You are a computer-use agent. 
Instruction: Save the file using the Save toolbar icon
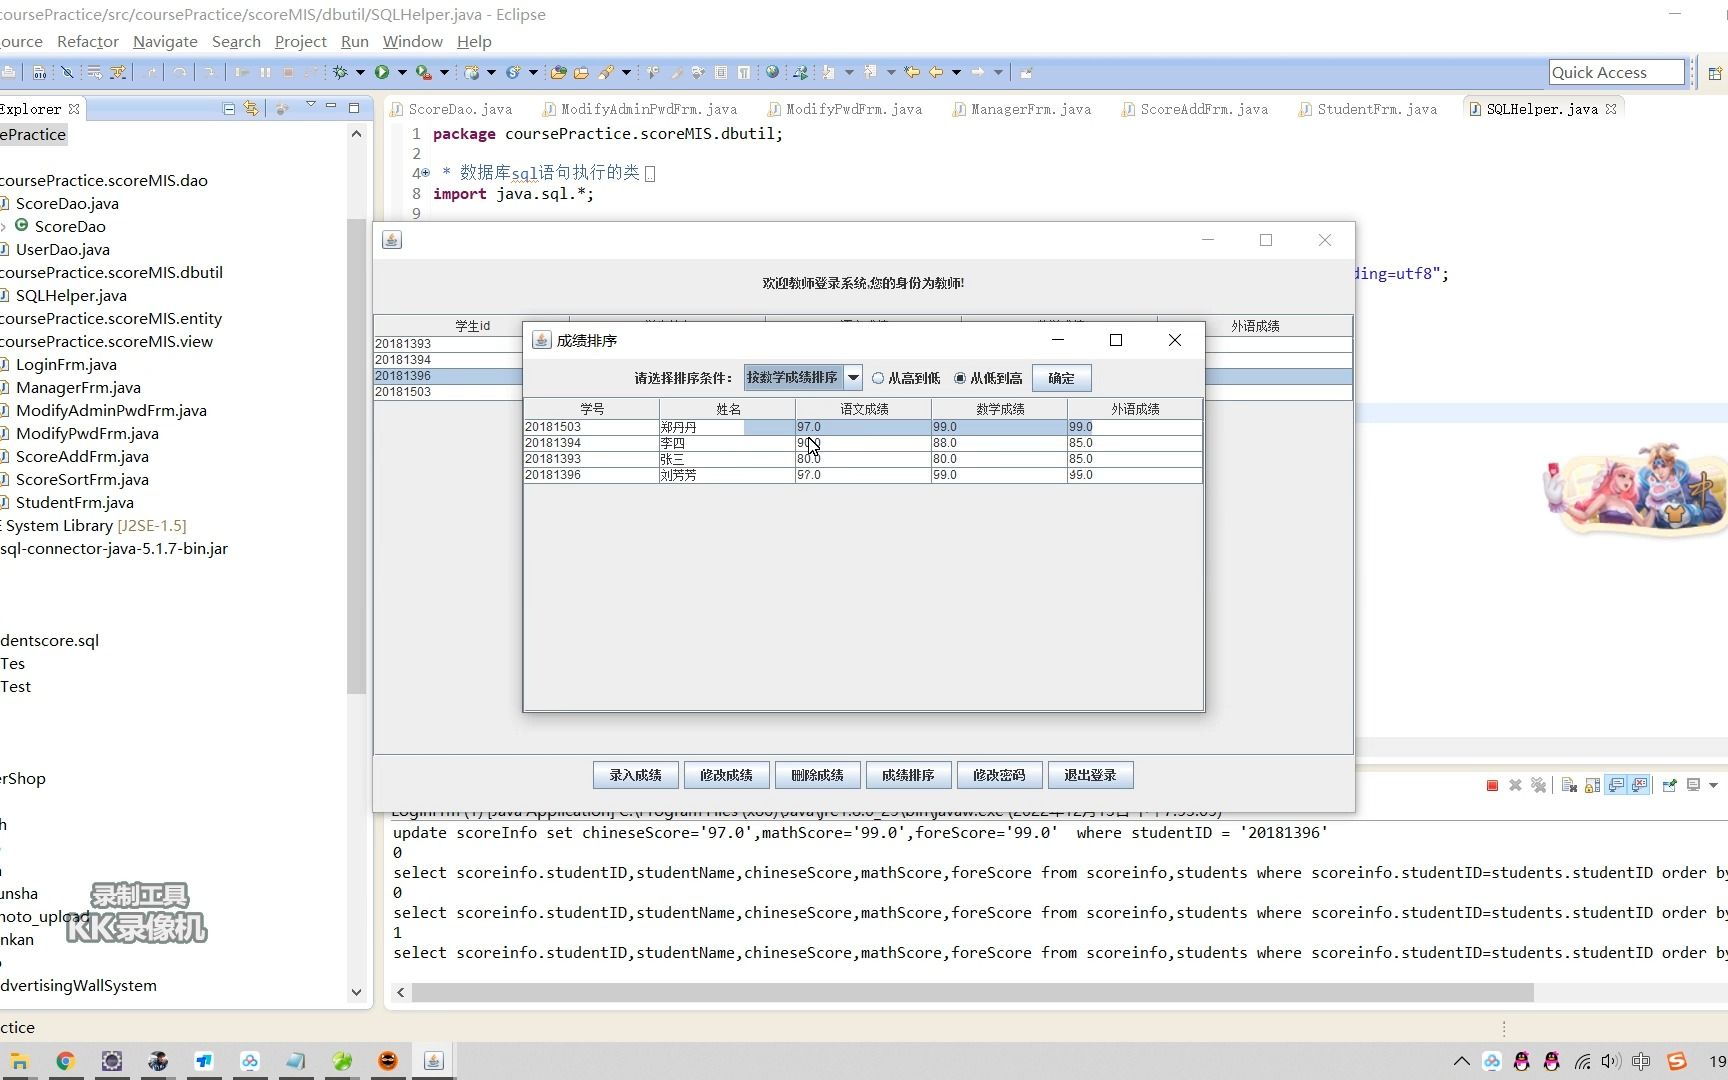(x=8, y=71)
